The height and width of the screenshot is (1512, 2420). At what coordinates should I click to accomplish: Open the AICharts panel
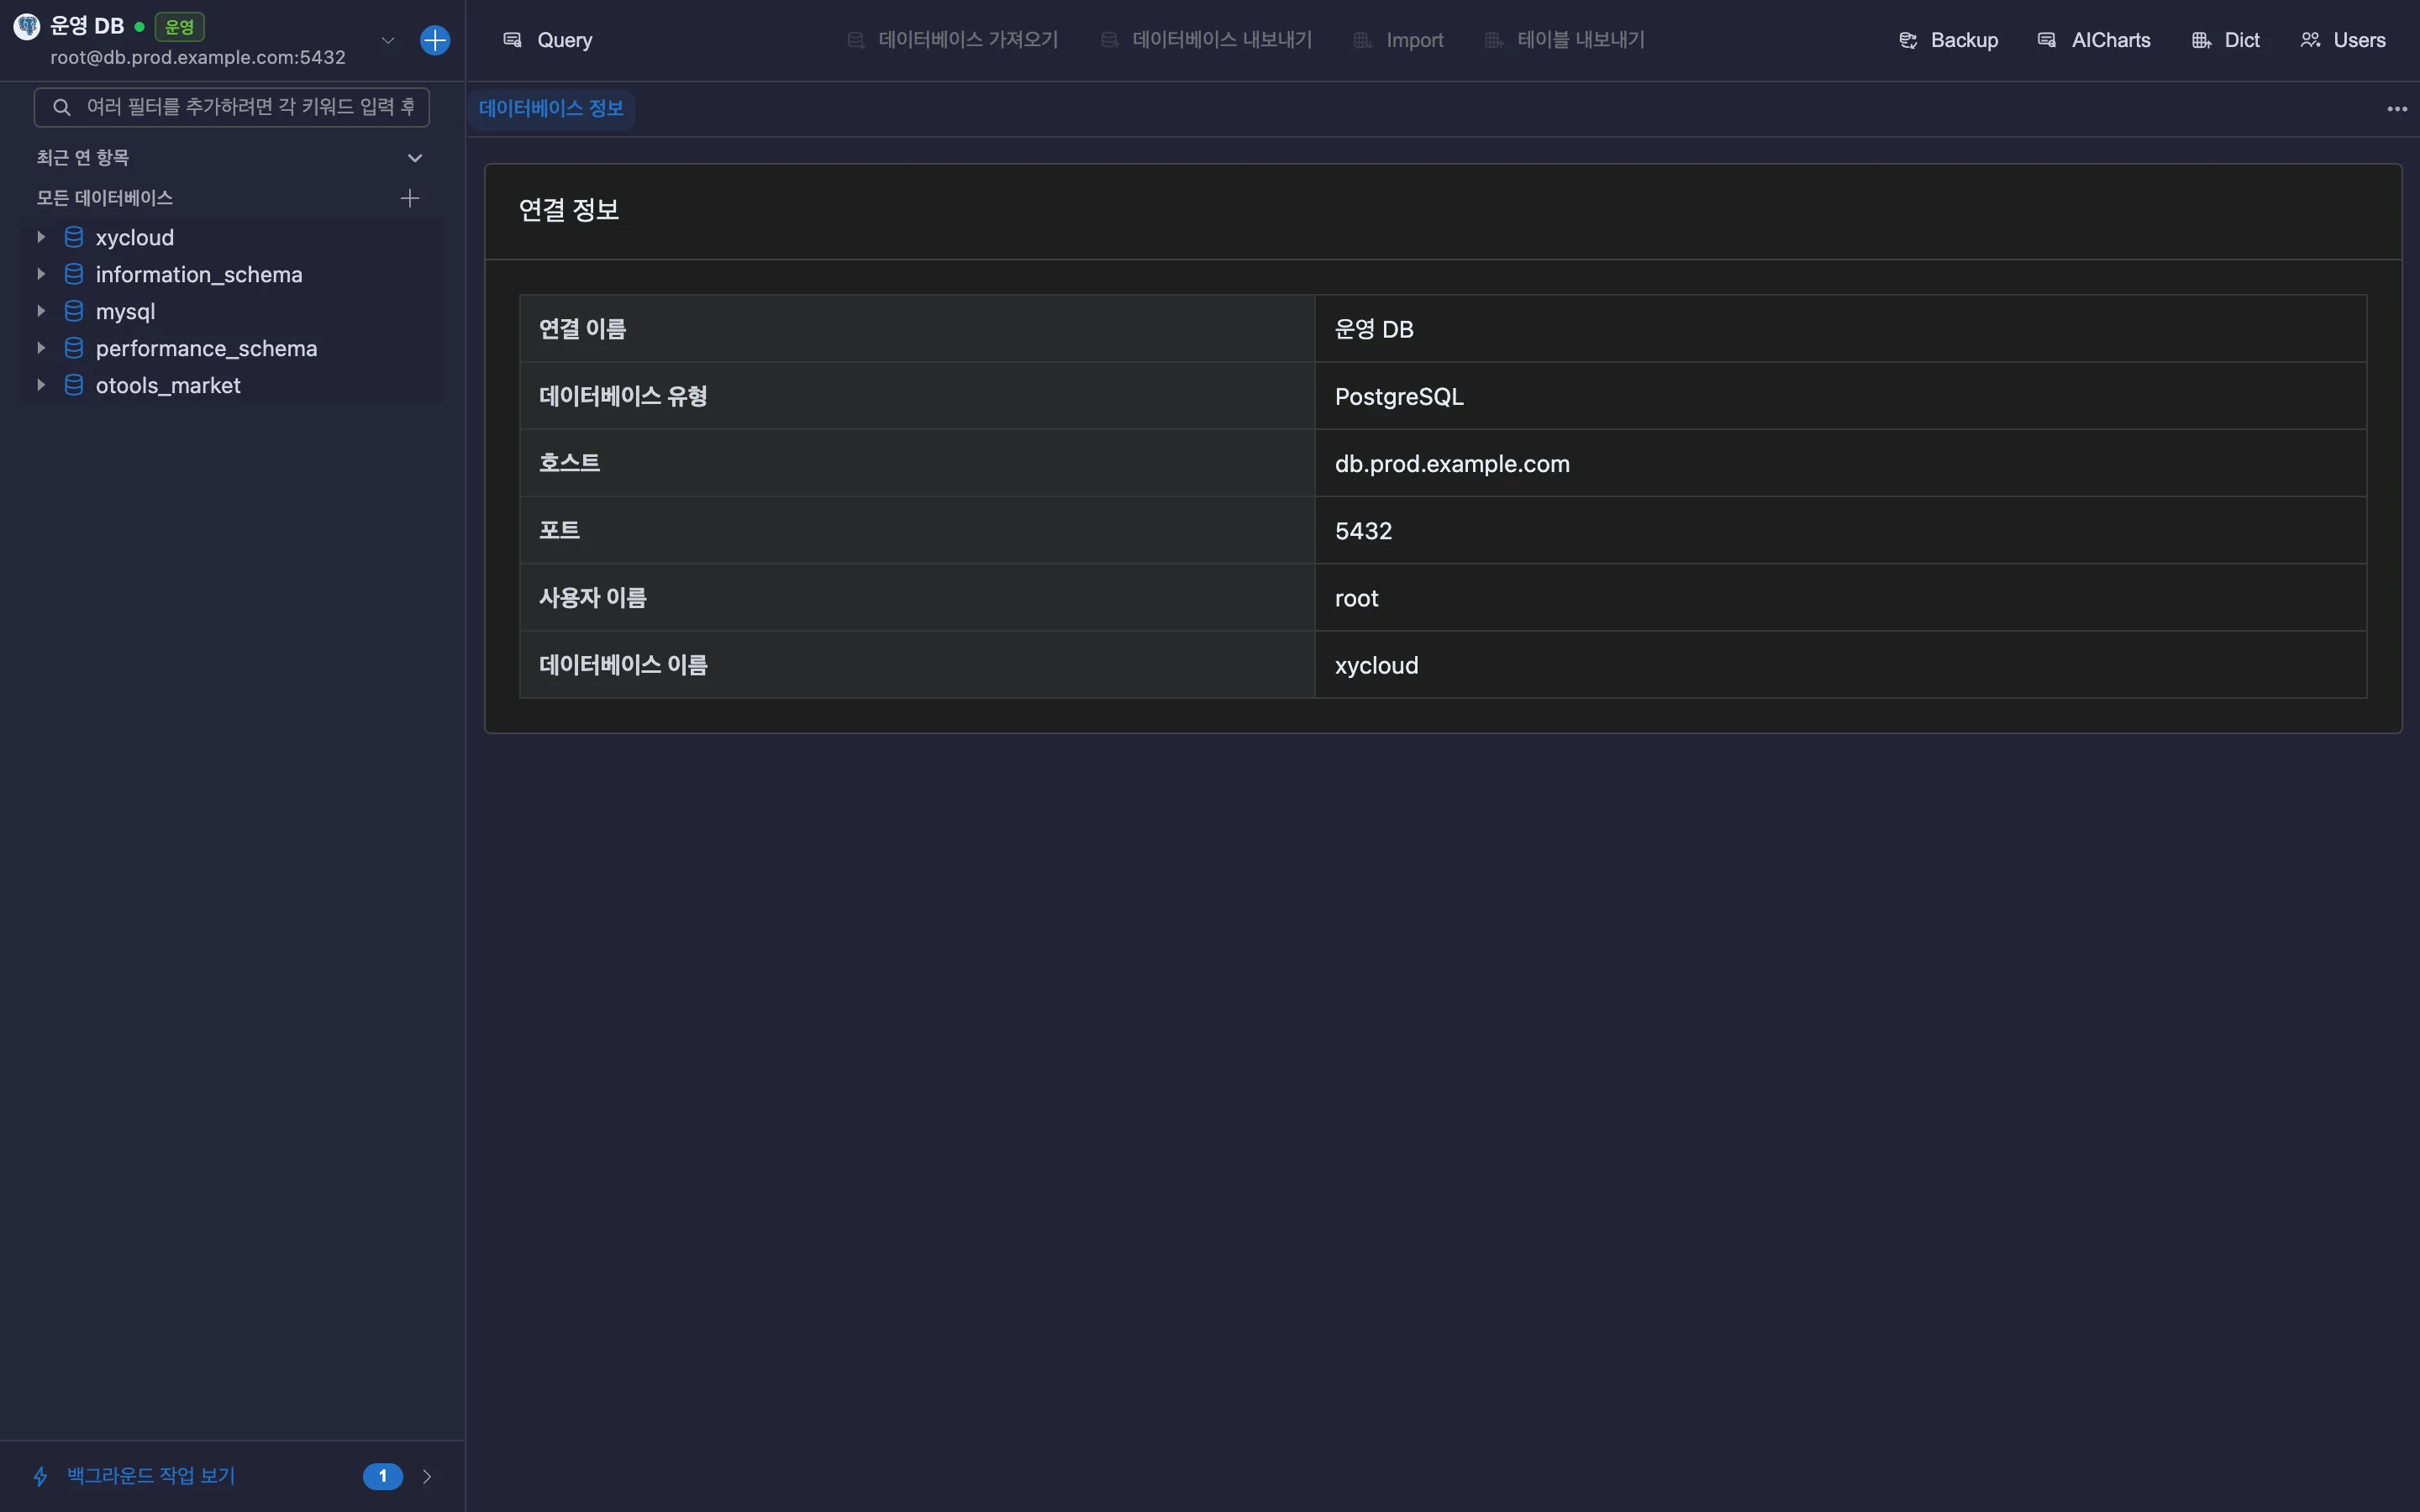2094,40
